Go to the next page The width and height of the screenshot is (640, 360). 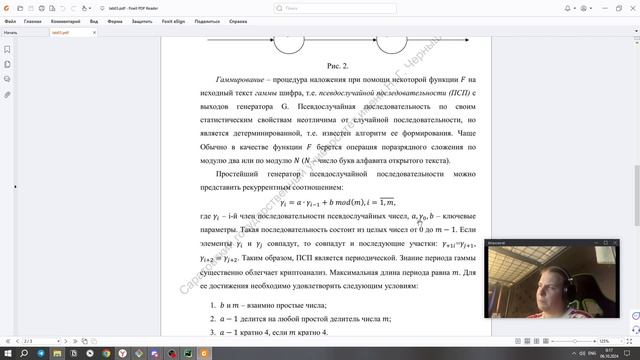[66, 341]
